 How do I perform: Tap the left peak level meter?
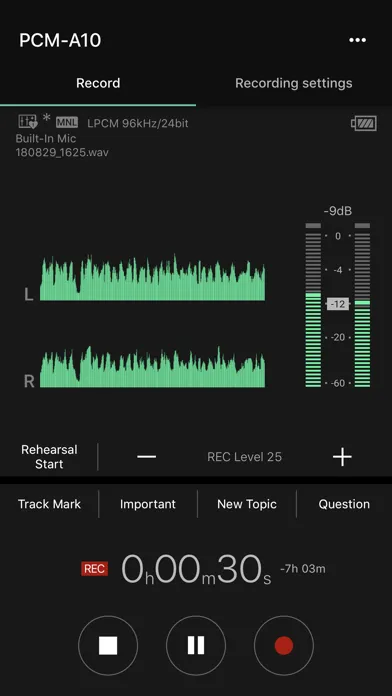pos(313,305)
